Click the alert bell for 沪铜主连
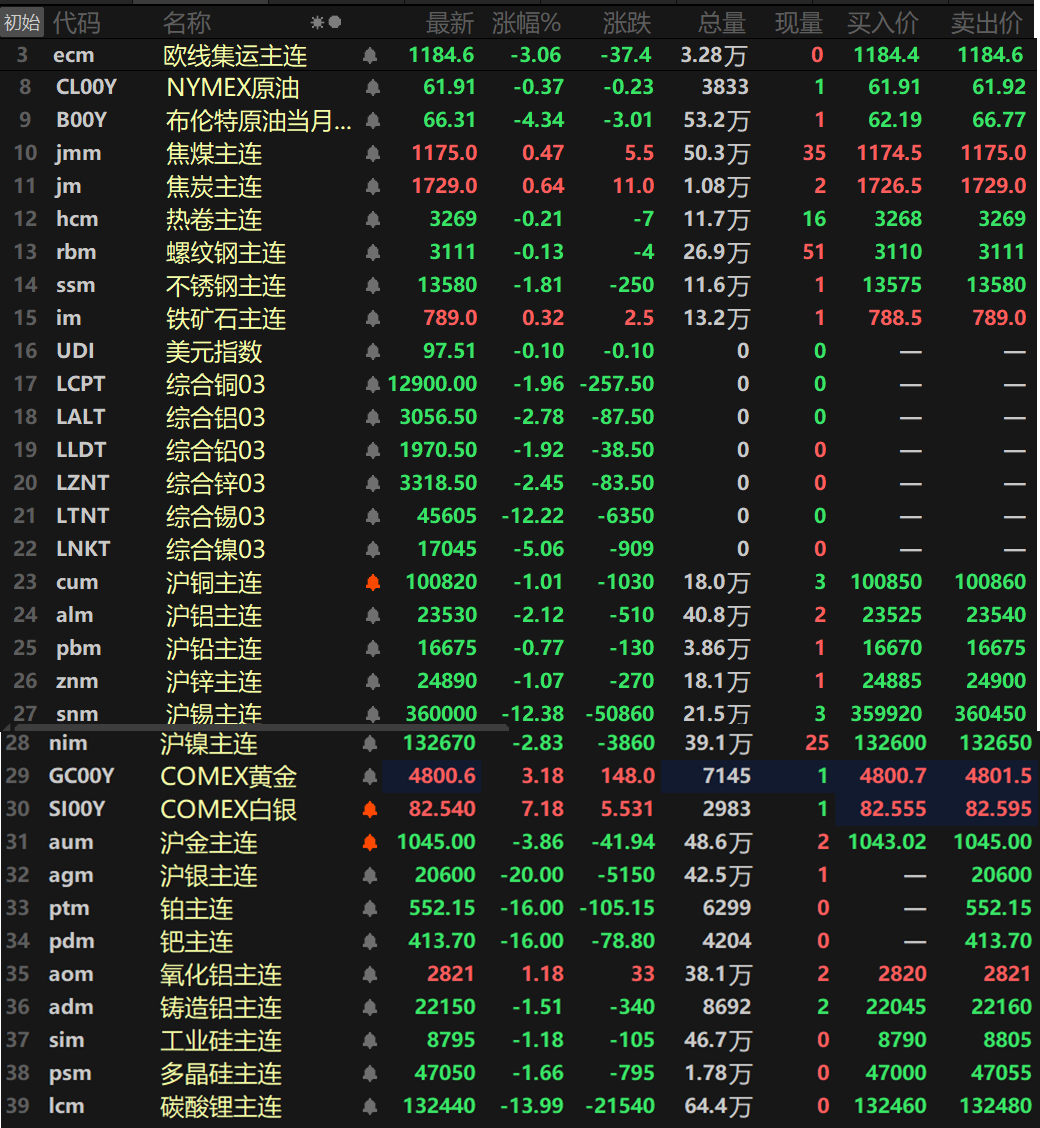1040x1128 pixels. (x=373, y=582)
